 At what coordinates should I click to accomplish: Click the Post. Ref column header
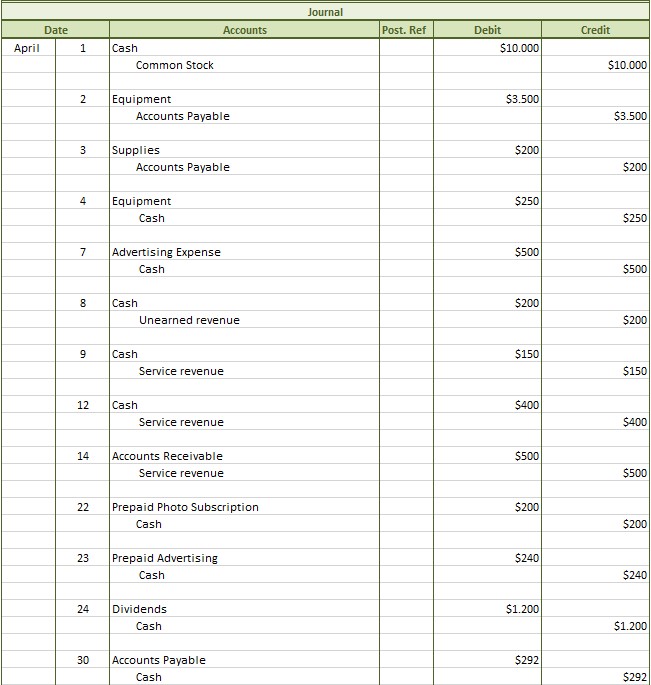click(x=405, y=30)
